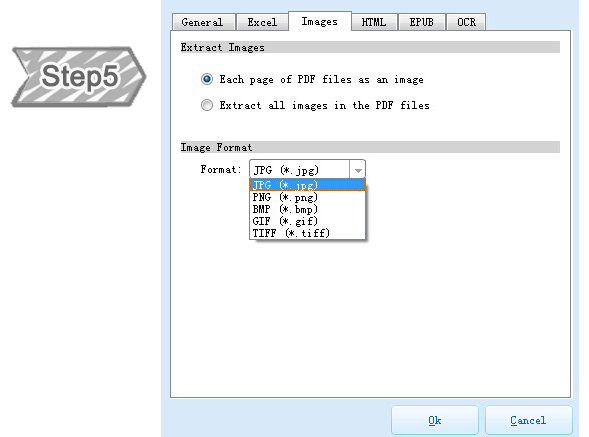Select BMP (*.bmp) format option

pyautogui.click(x=307, y=209)
